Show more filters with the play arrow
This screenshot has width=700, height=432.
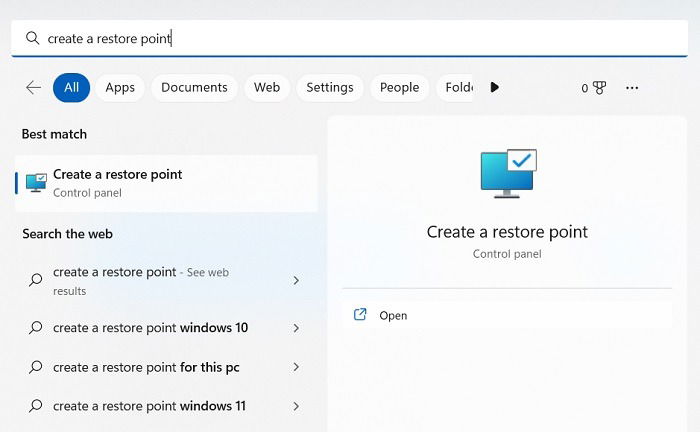(x=494, y=87)
